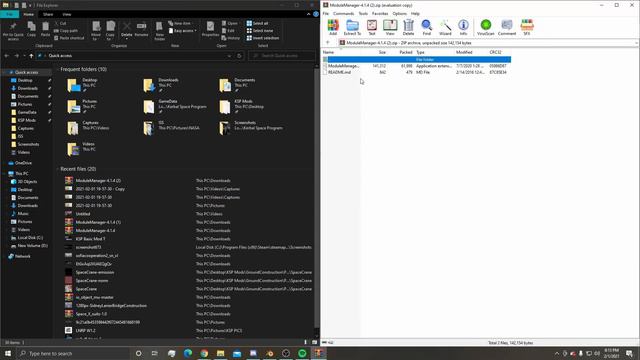
Task: Click Cut in Explorer ribbon
Action: [60, 23]
